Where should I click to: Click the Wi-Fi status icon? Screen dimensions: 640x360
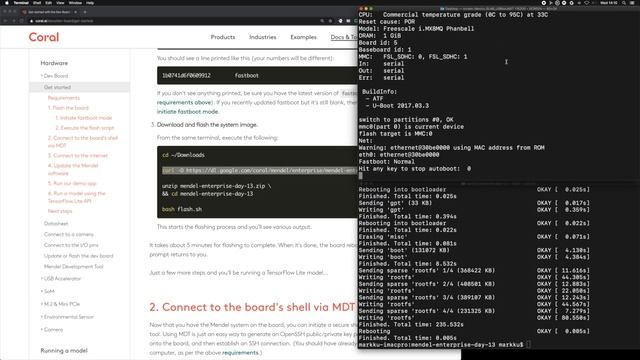pyautogui.click(x=587, y=3)
